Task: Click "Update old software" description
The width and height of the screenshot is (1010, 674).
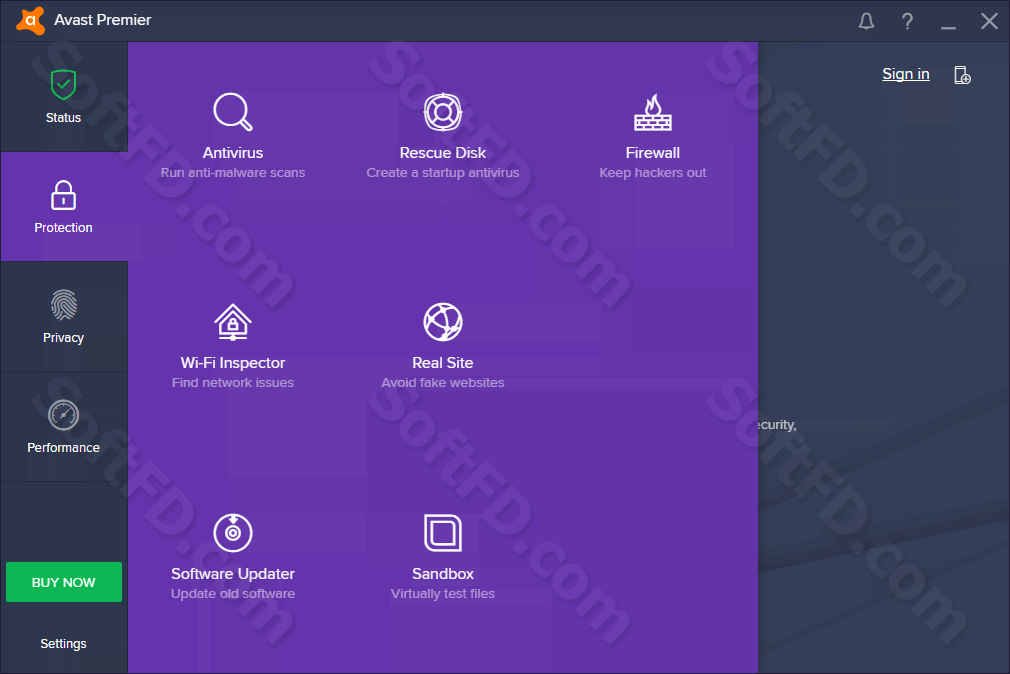Action: pyautogui.click(x=233, y=593)
